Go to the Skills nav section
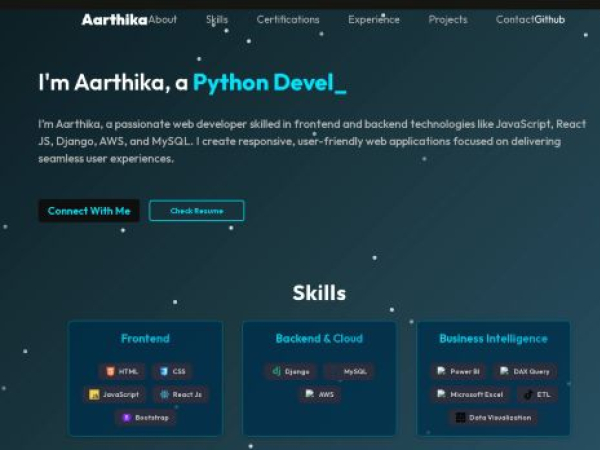Viewport: 600px width, 450px height. (x=217, y=20)
